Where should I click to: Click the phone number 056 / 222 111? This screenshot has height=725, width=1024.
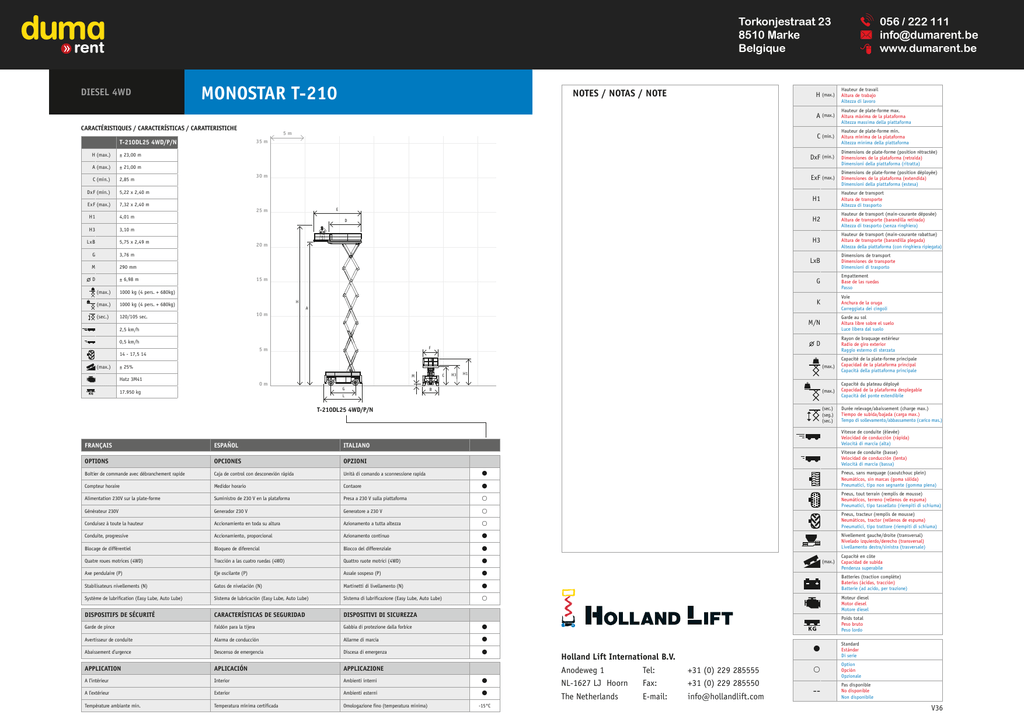coord(914,21)
